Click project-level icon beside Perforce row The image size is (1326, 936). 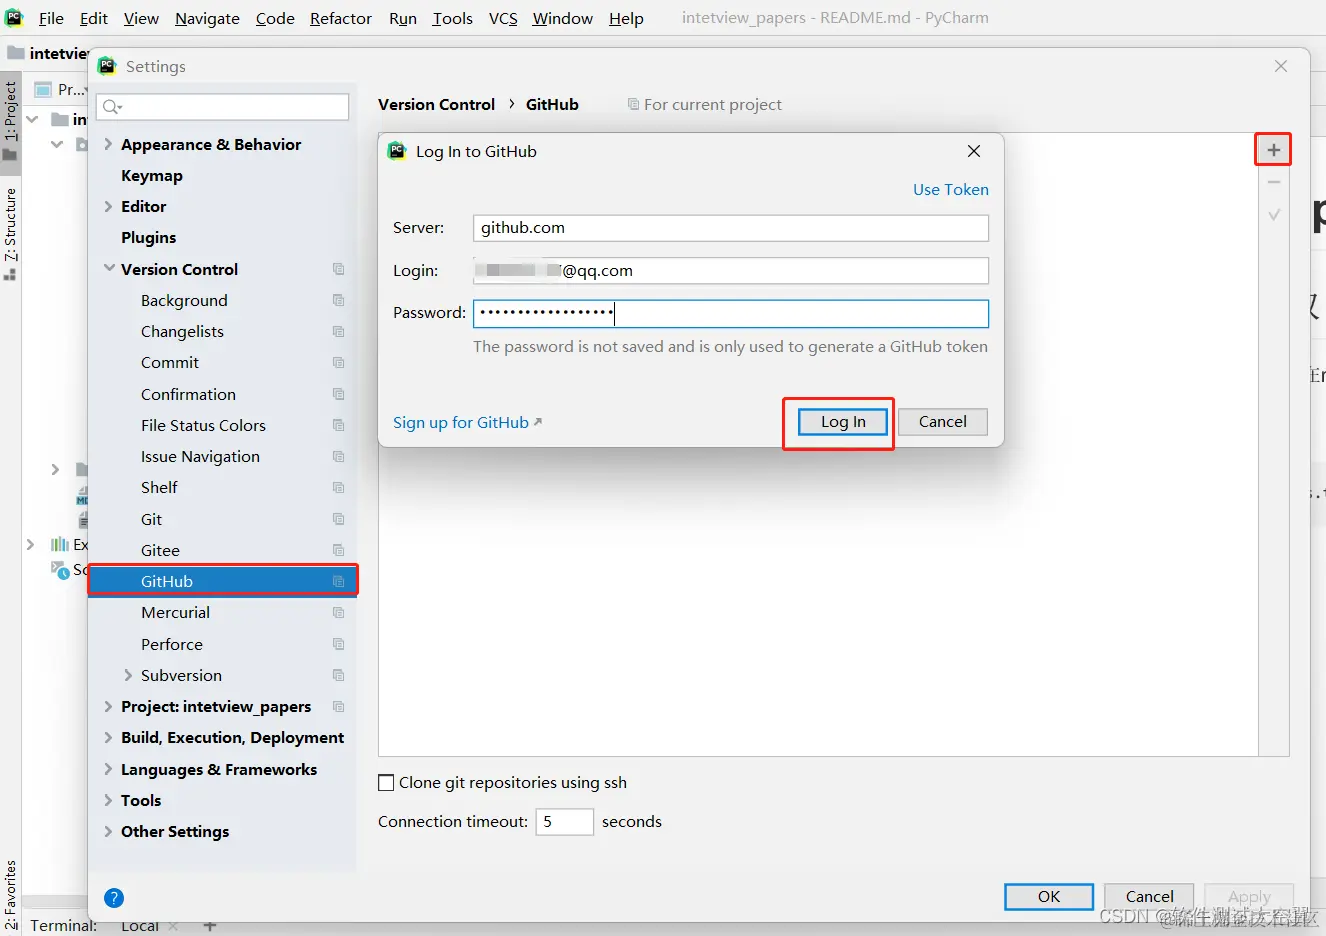pos(338,644)
